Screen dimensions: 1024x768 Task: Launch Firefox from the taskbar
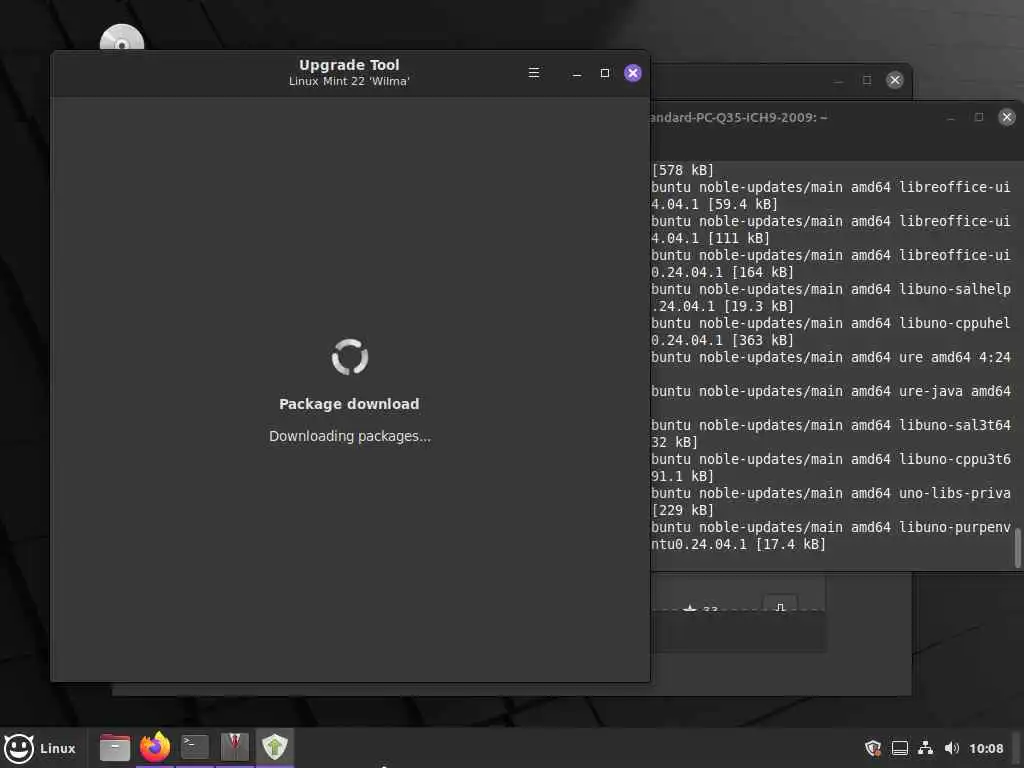(155, 747)
